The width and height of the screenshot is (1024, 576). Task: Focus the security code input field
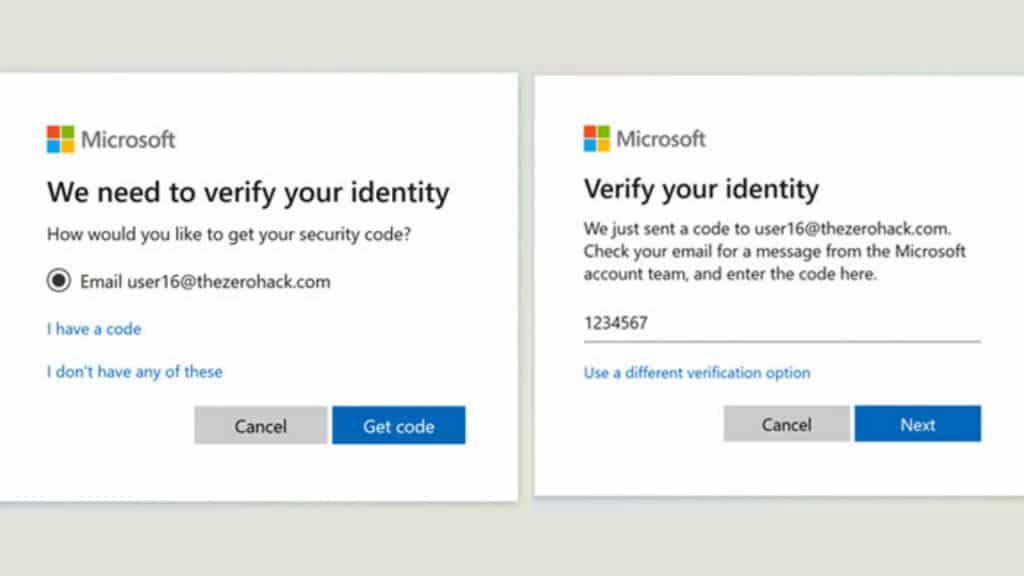click(x=782, y=323)
